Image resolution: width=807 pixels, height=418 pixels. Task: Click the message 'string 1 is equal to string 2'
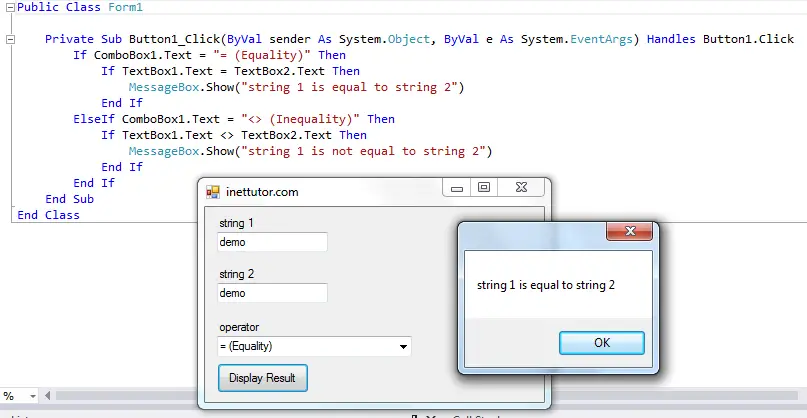[x=546, y=285]
